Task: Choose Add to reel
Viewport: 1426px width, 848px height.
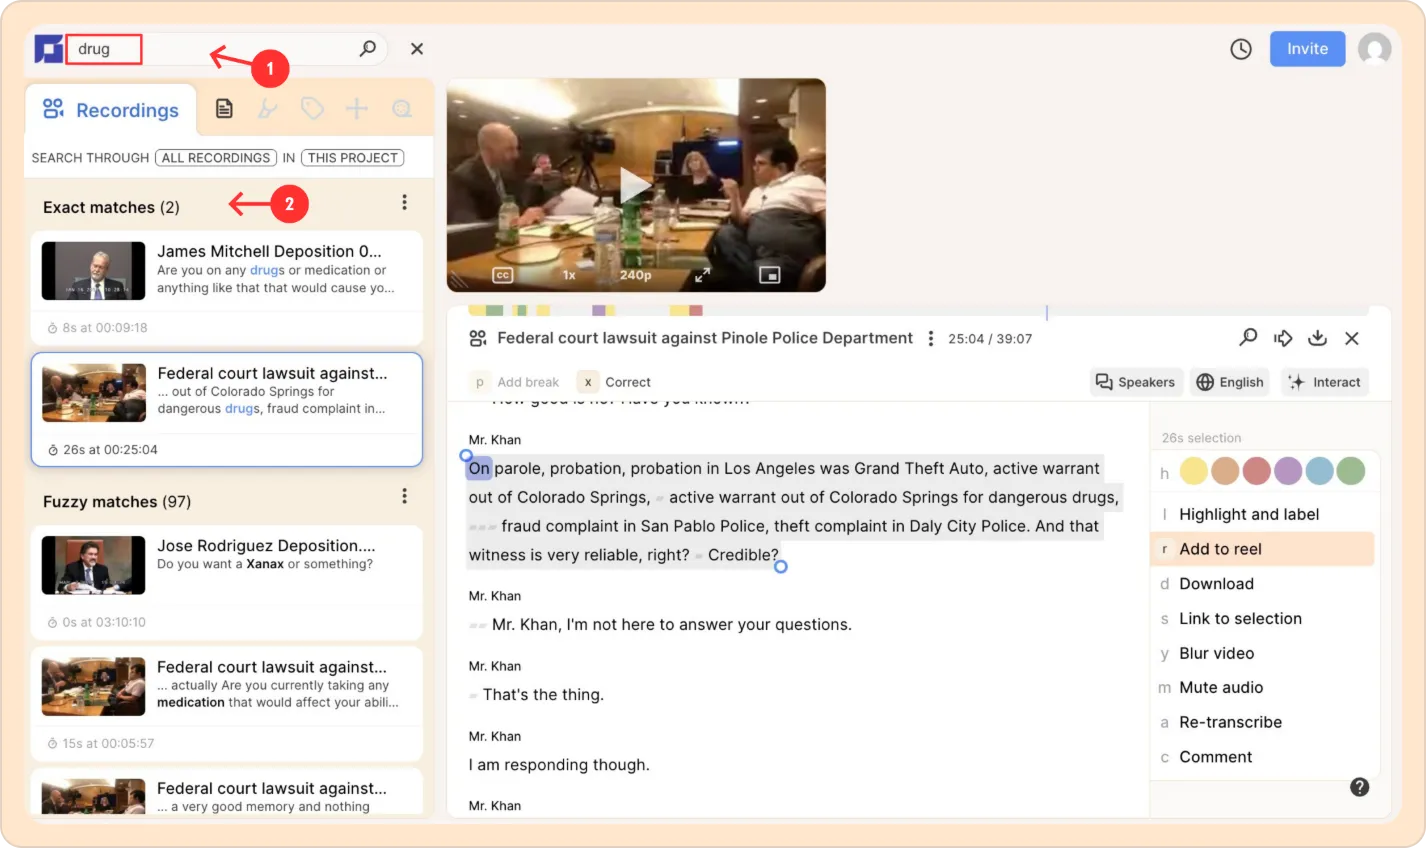Action: pyautogui.click(x=1264, y=549)
